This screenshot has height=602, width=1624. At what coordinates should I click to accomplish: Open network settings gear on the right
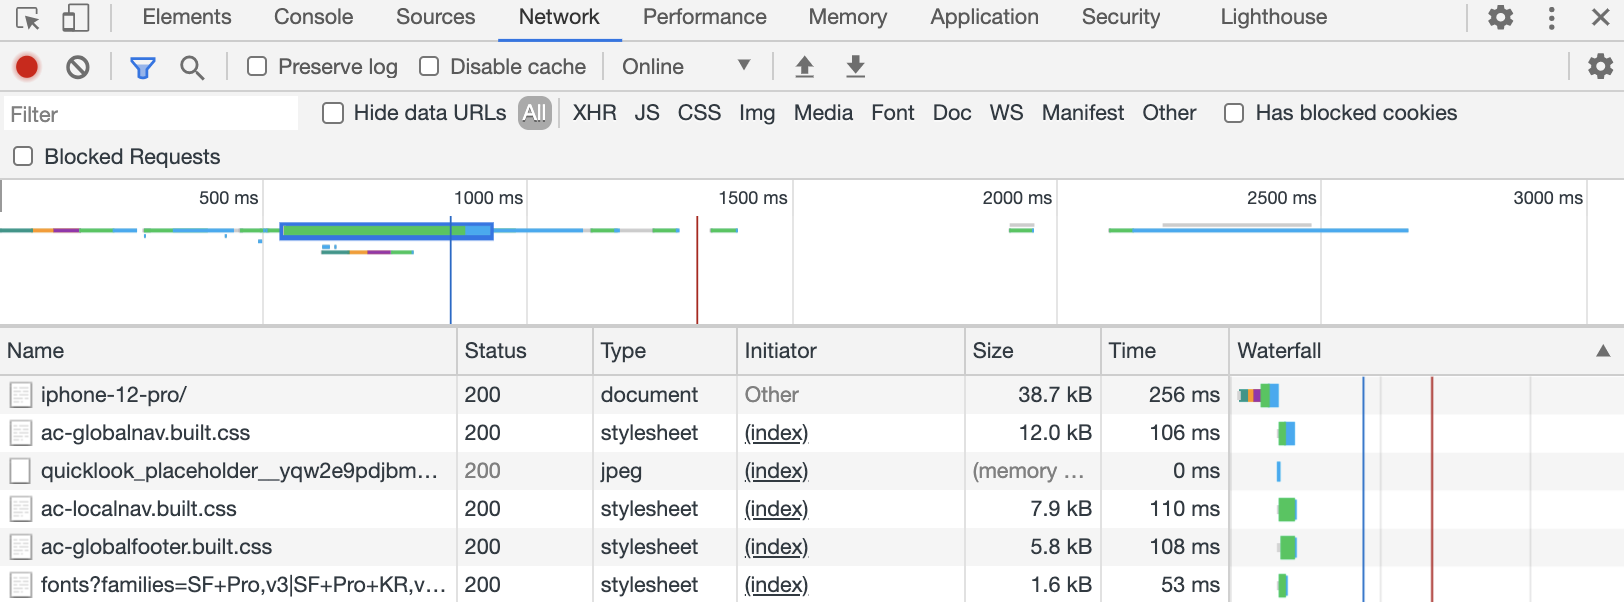1600,67
